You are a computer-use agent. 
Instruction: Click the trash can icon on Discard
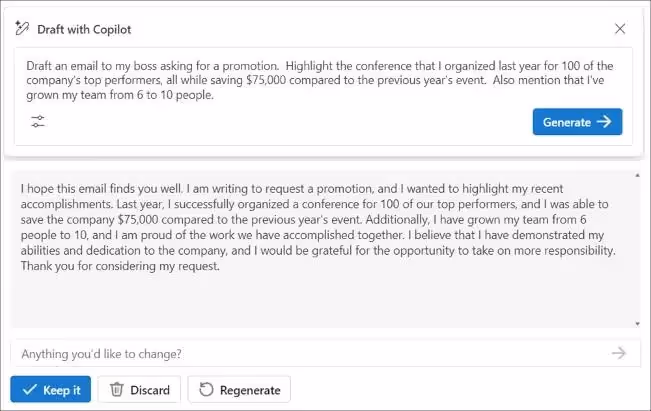117,390
